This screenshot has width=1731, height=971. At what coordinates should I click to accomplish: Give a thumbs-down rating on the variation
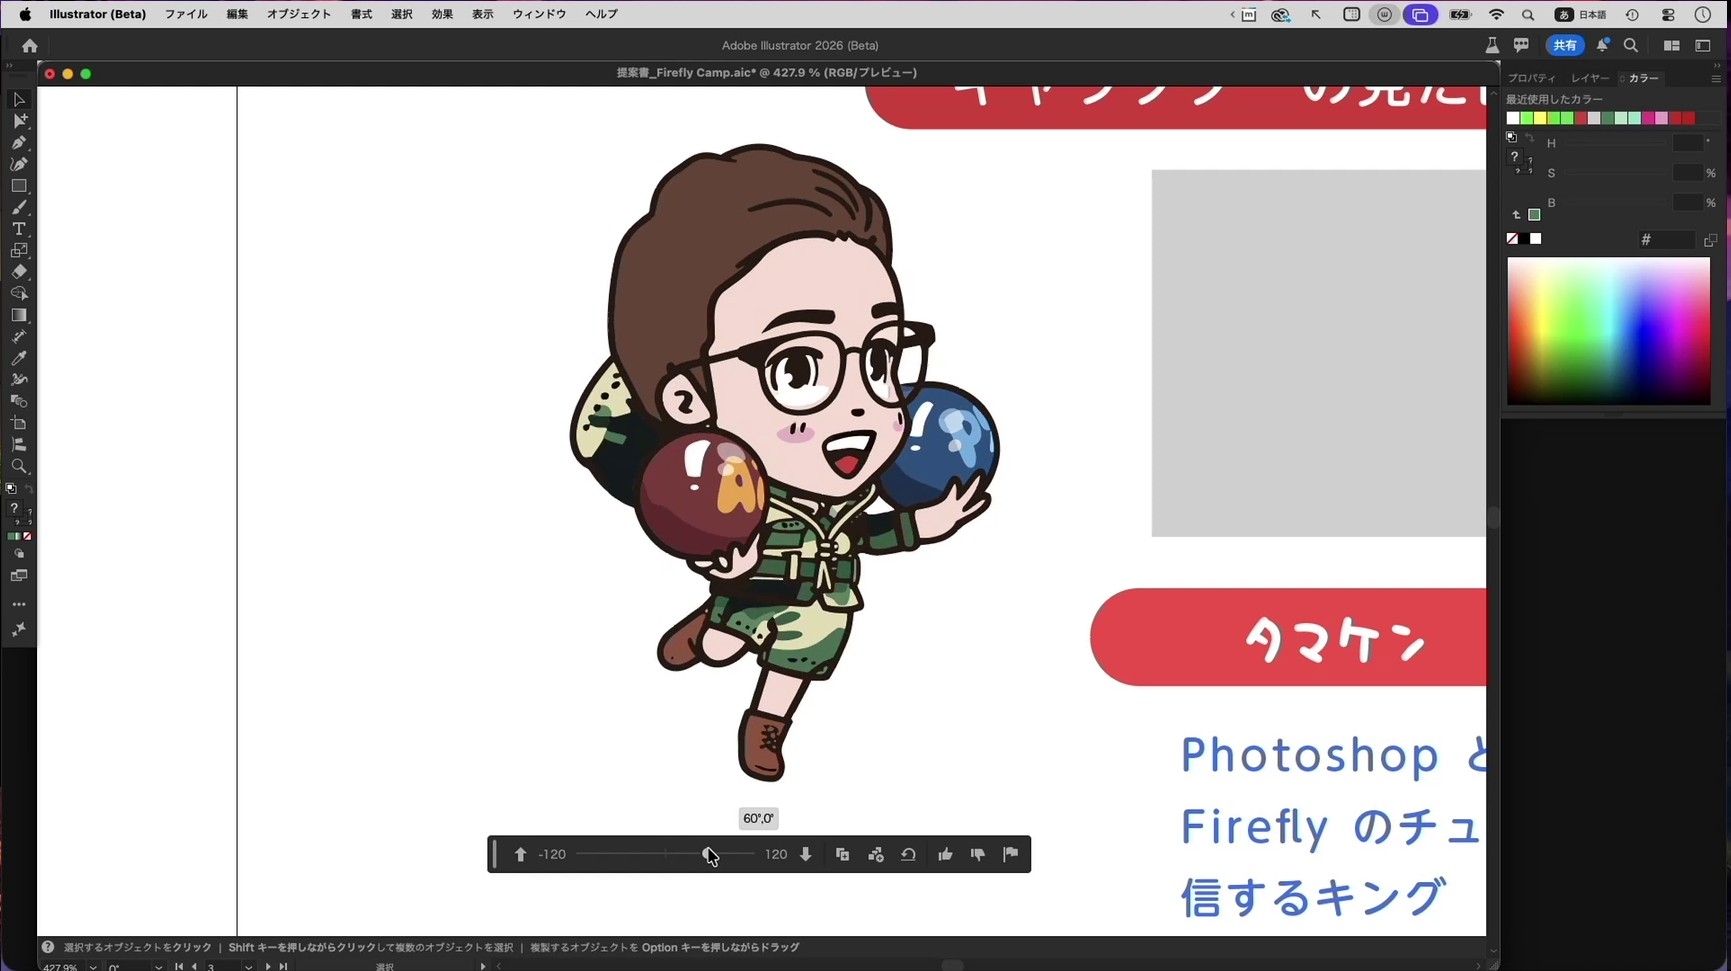pyautogui.click(x=978, y=854)
